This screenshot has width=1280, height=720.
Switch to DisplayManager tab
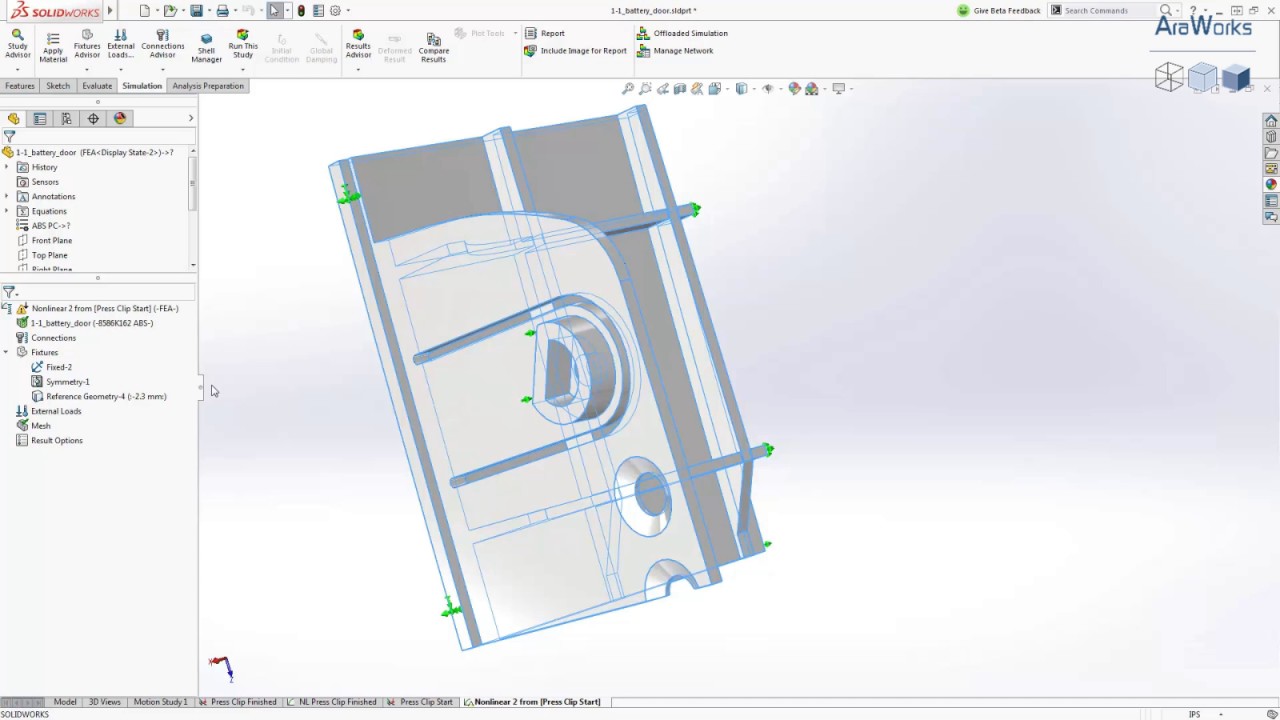pos(120,119)
